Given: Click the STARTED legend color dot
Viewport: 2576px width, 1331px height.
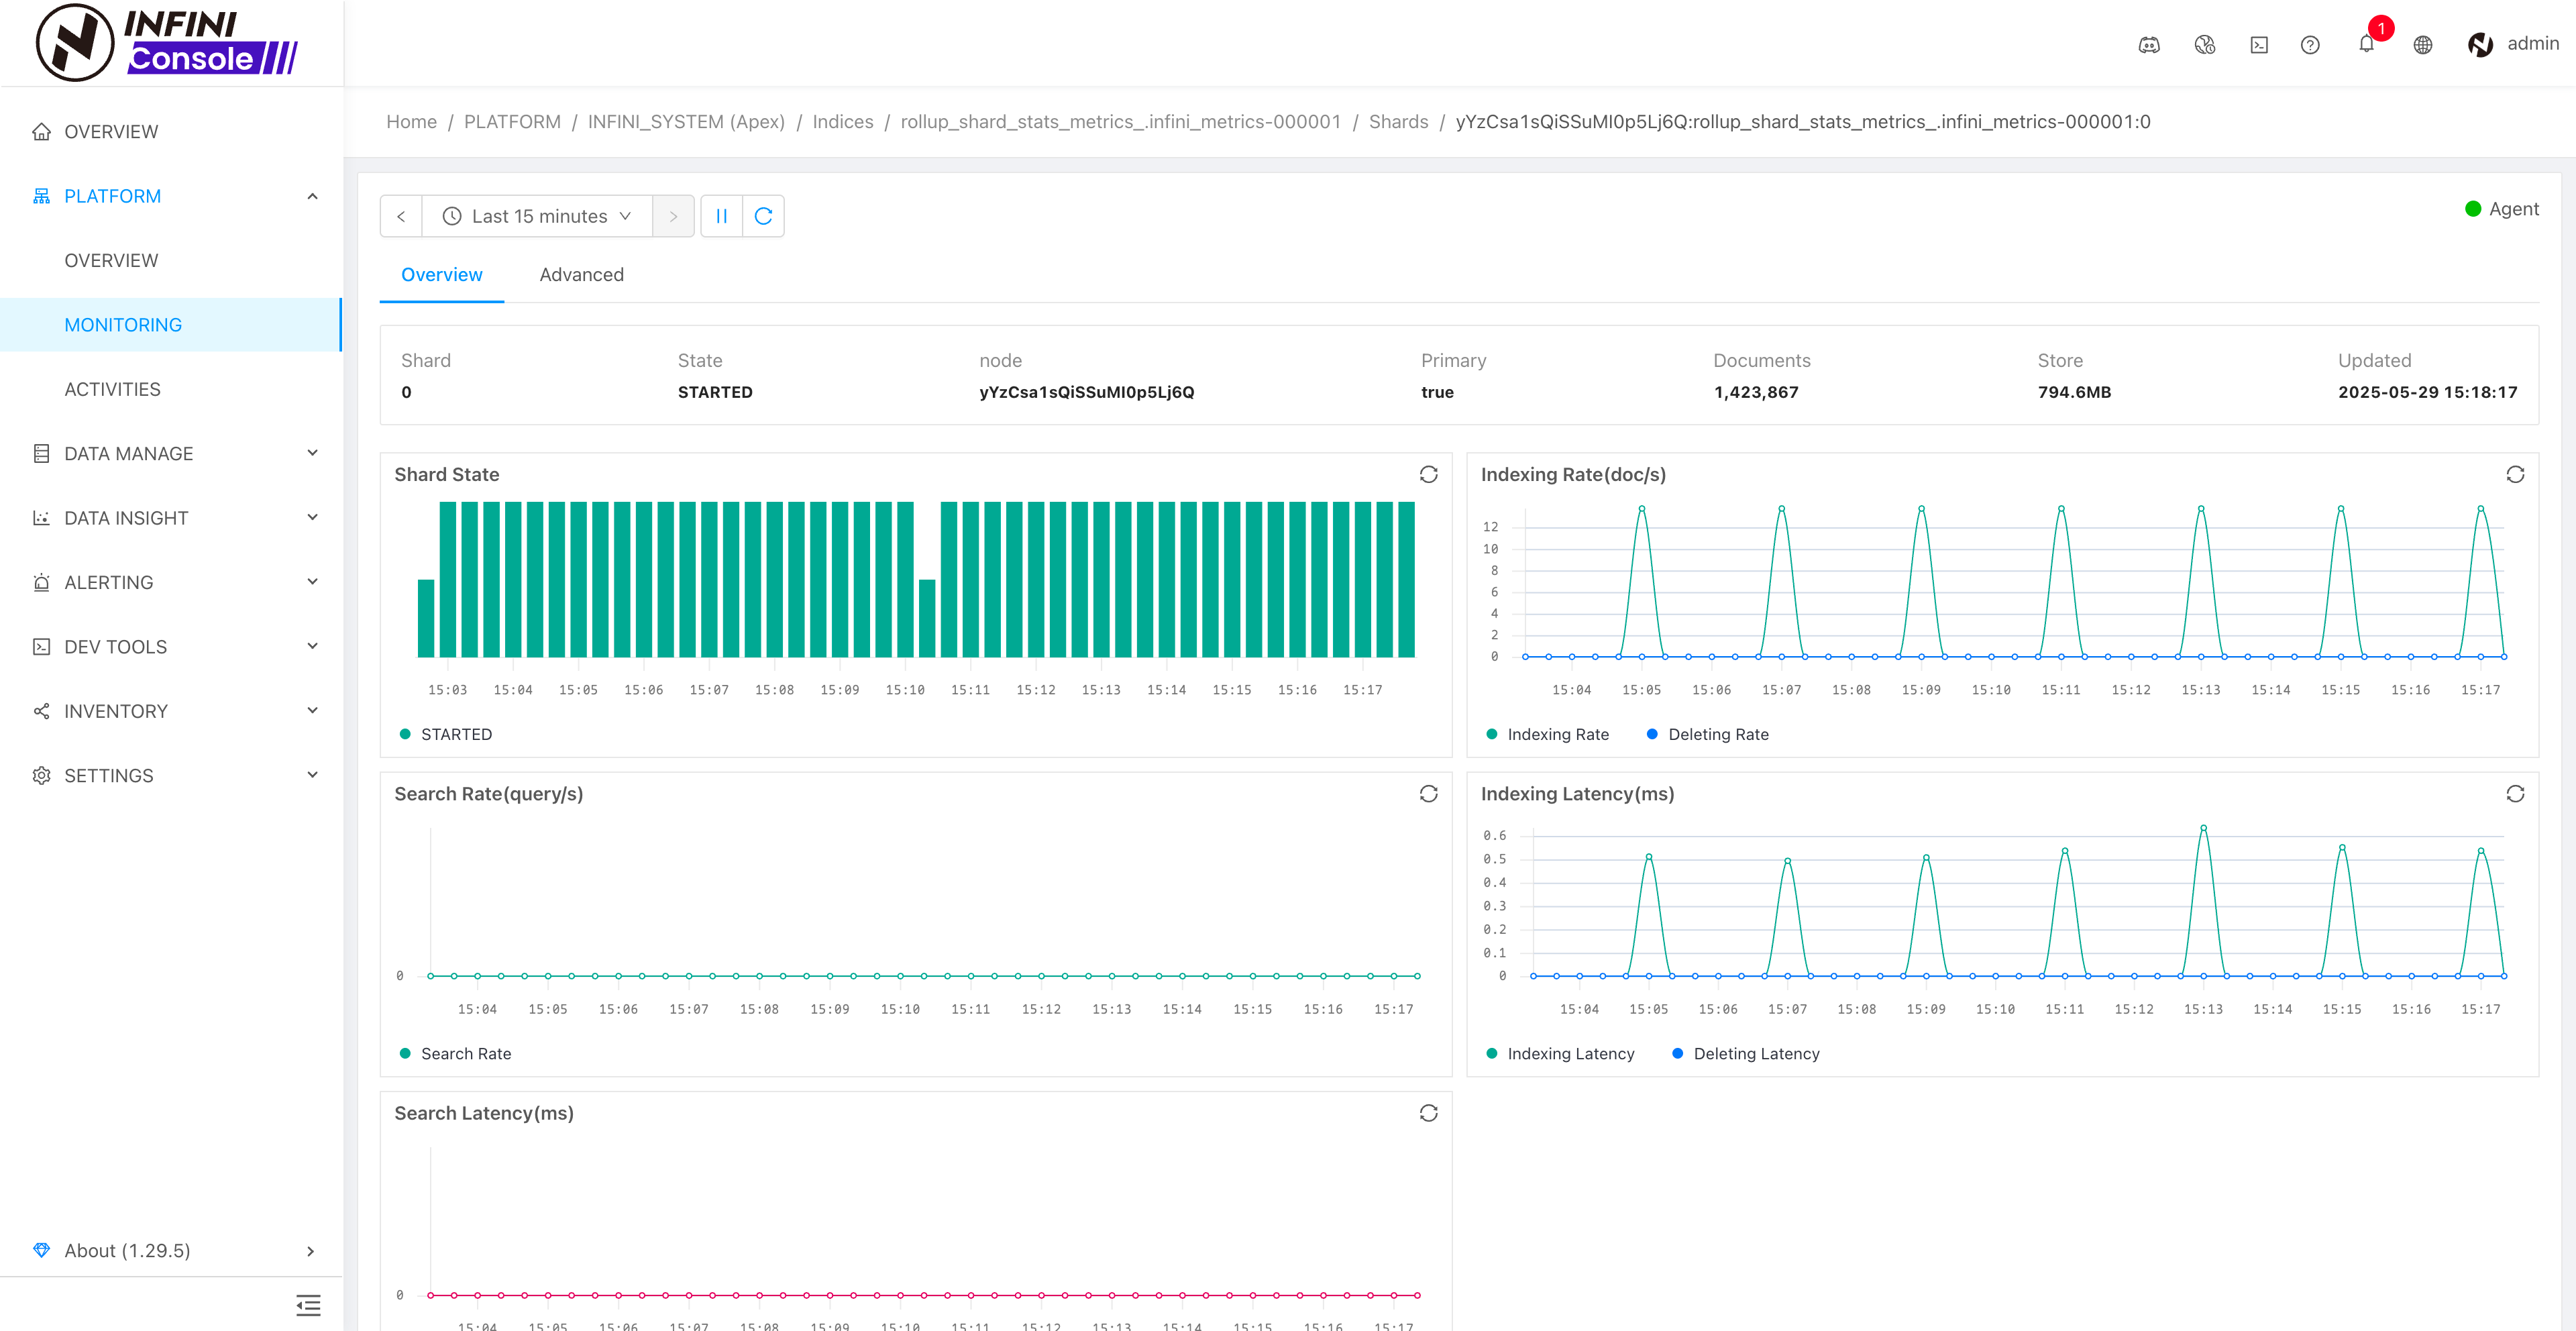Looking at the screenshot, I should click(405, 734).
